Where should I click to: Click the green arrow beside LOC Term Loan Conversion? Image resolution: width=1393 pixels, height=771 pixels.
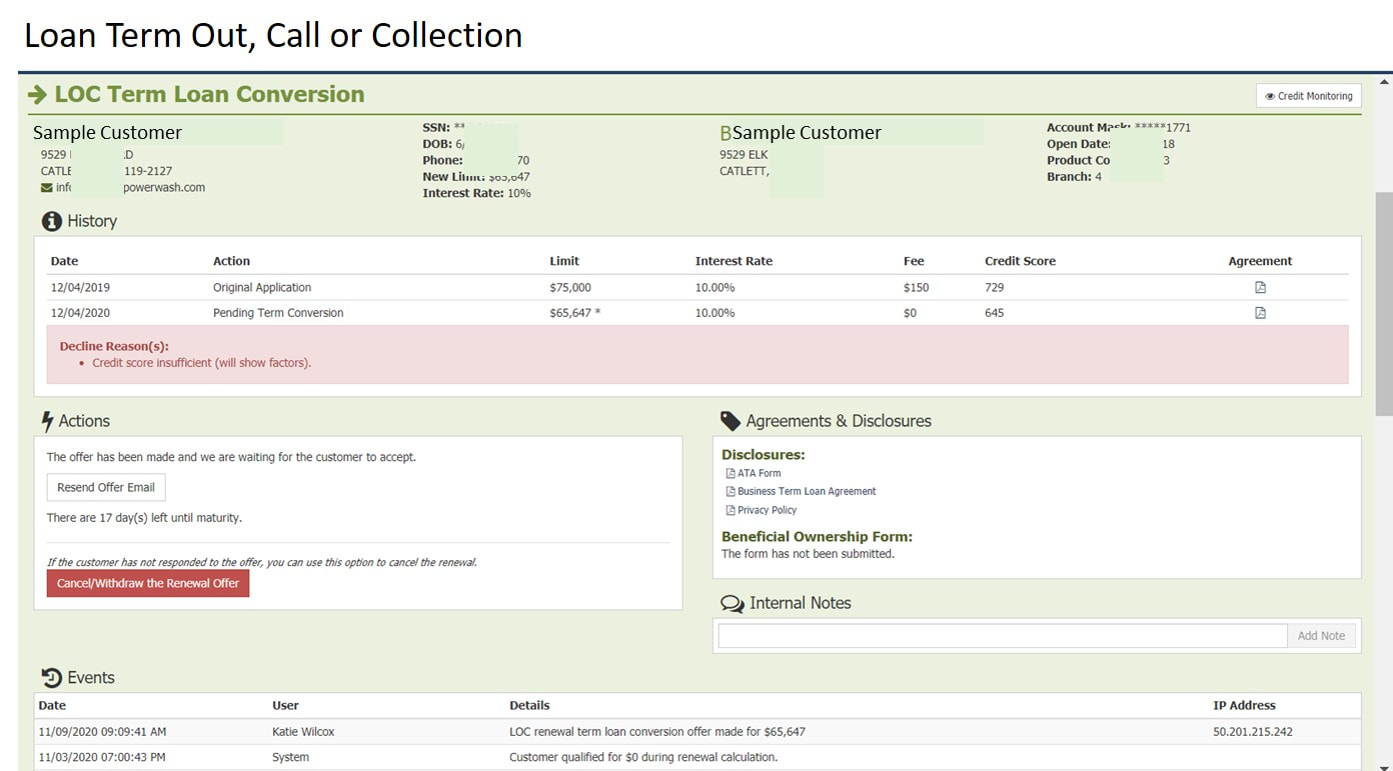click(x=38, y=95)
